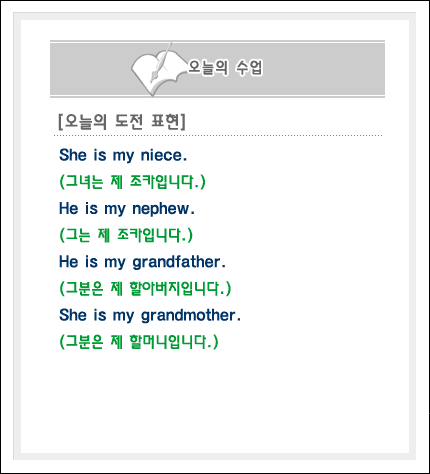Screen dimensions: 430x474
Task: Click the quill pen tip on the book
Action: 153,78
